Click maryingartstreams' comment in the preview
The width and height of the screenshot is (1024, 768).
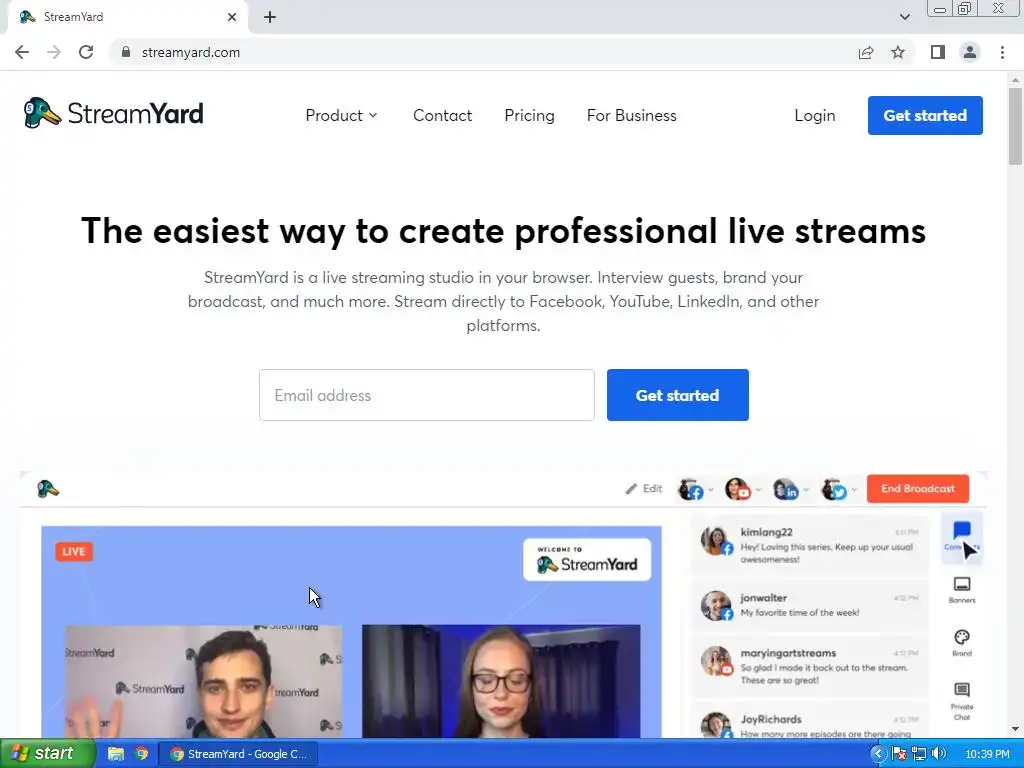(x=810, y=665)
